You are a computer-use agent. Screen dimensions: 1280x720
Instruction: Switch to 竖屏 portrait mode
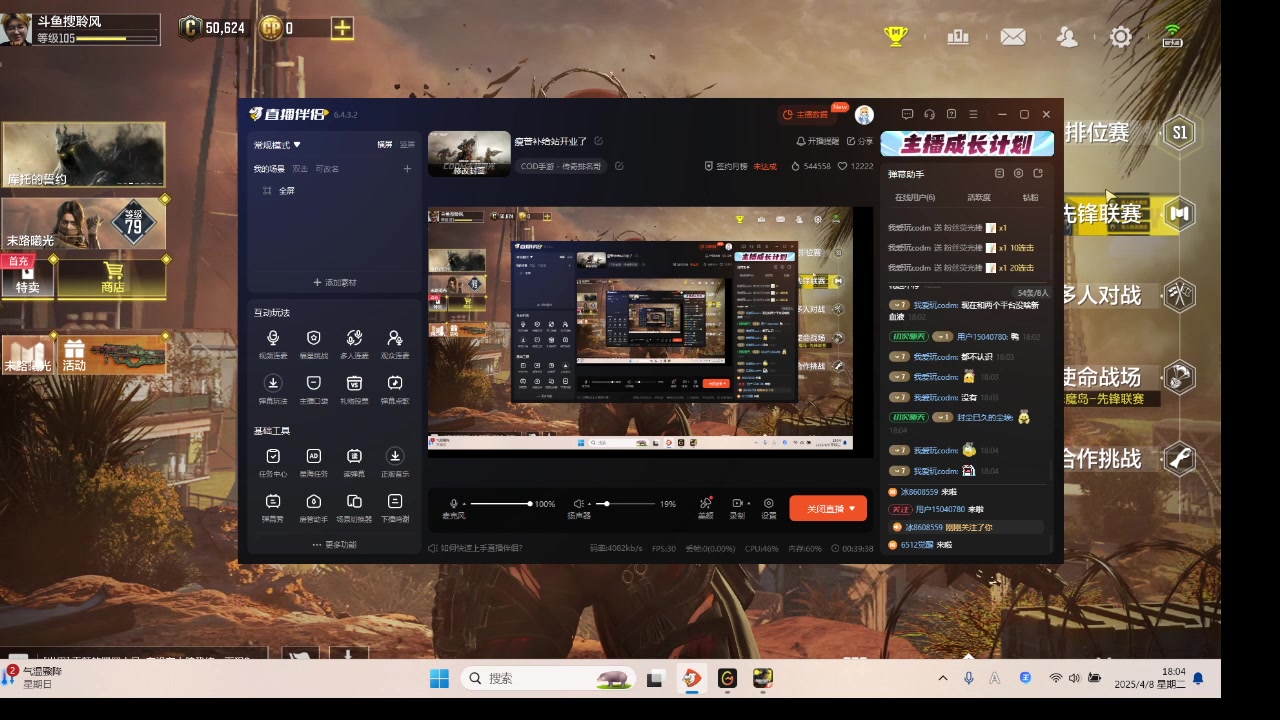coord(407,145)
